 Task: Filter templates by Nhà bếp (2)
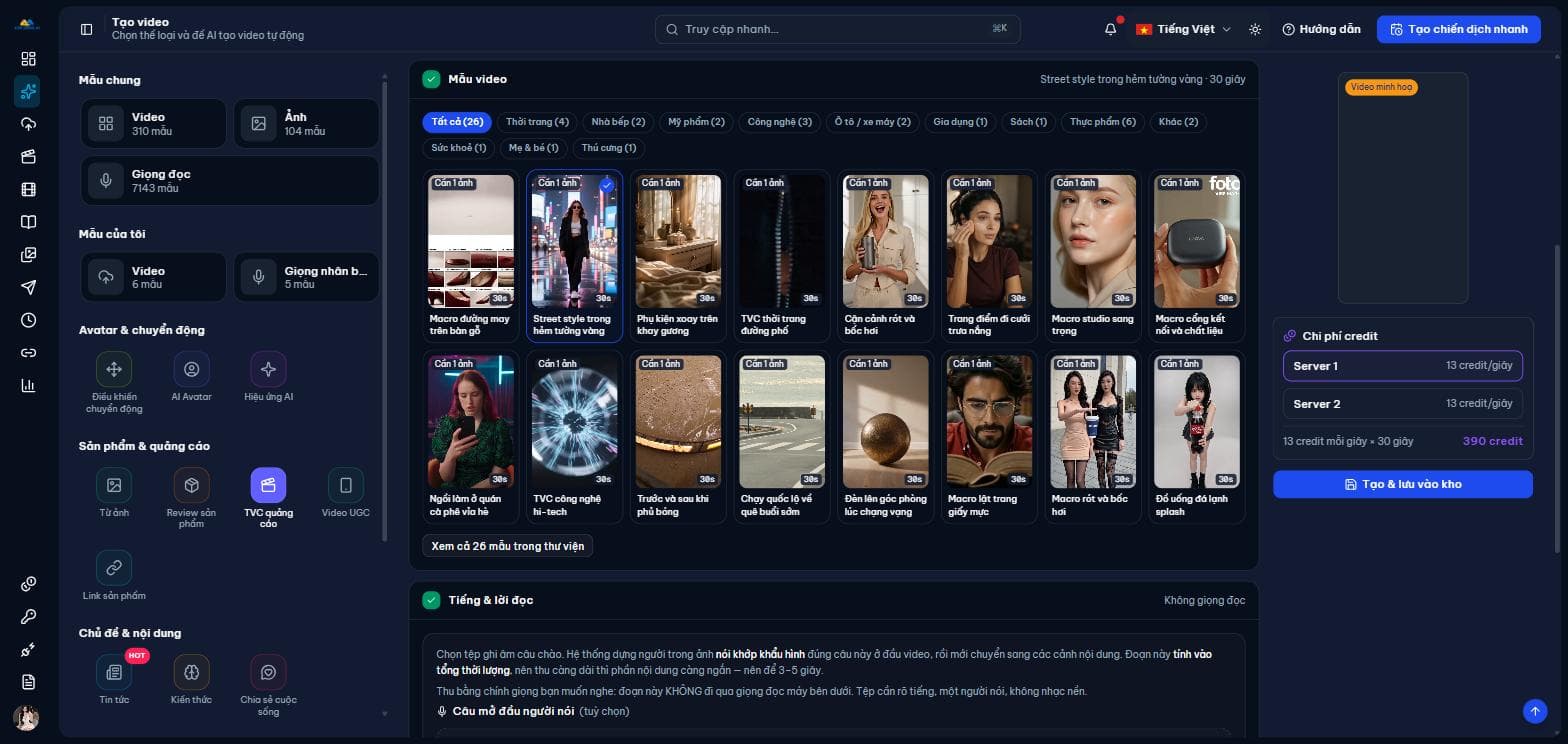tap(618, 122)
